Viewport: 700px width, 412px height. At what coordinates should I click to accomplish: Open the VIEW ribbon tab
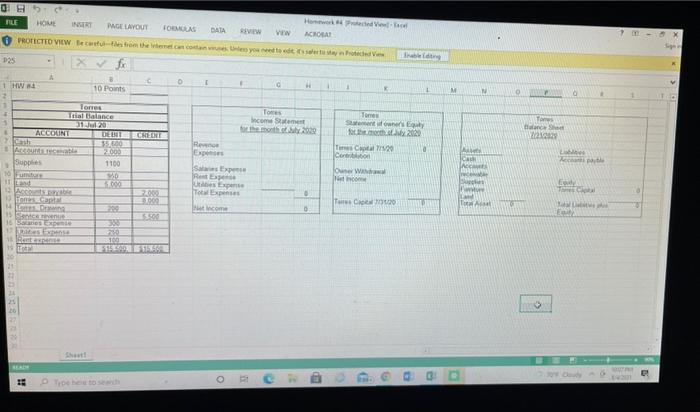[283, 33]
